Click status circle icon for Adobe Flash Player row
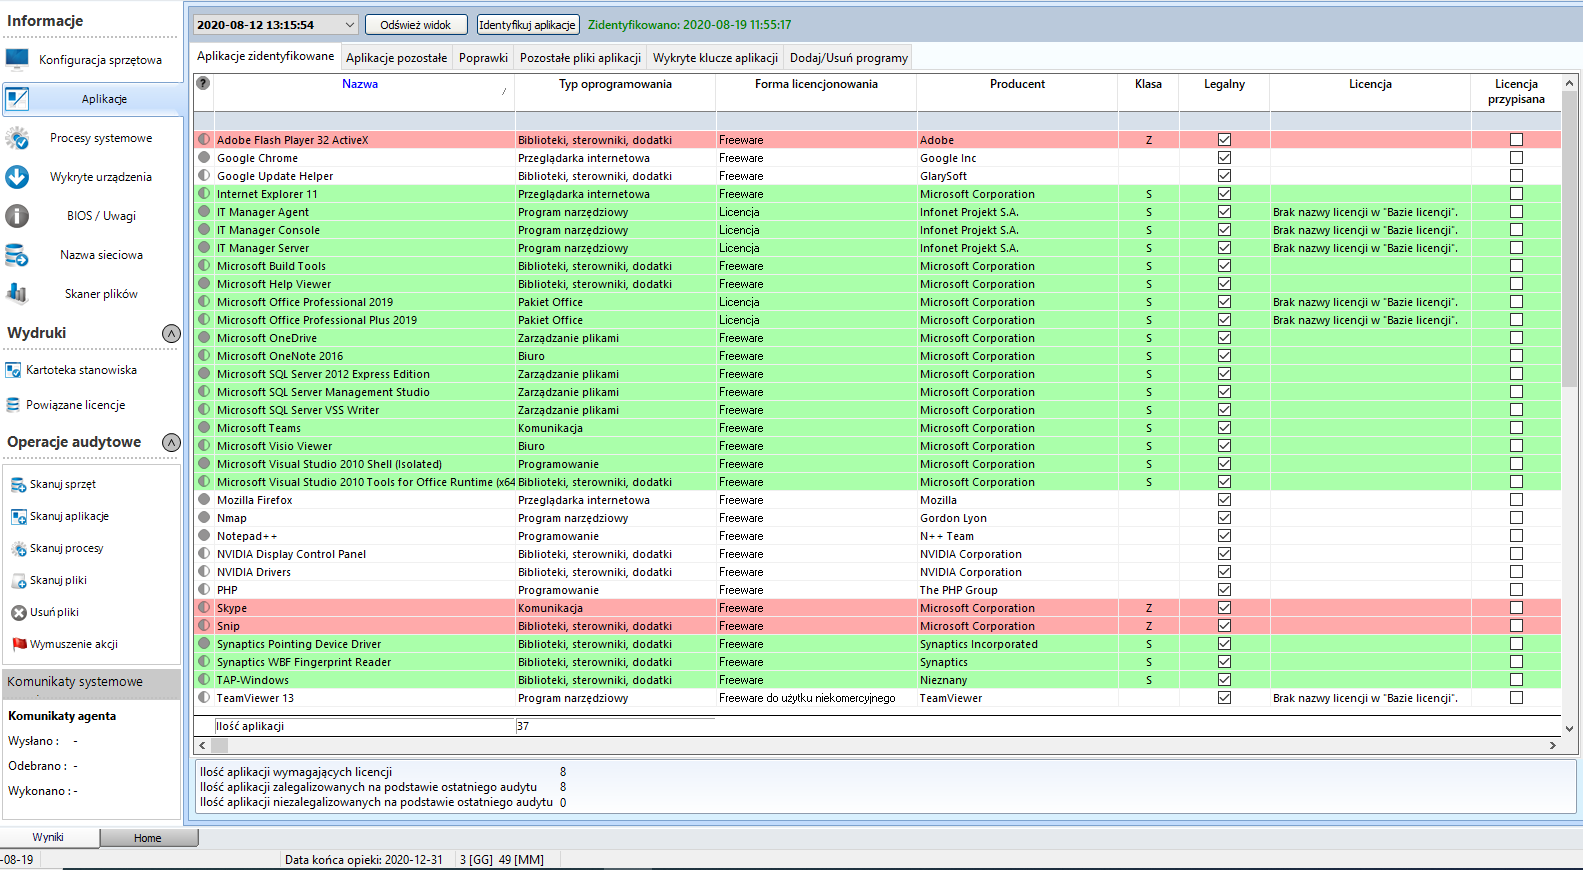Viewport: 1583px width, 870px height. pyautogui.click(x=204, y=140)
